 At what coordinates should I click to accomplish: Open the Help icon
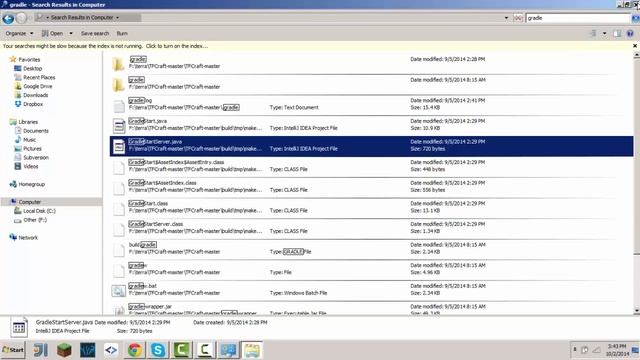coord(630,33)
